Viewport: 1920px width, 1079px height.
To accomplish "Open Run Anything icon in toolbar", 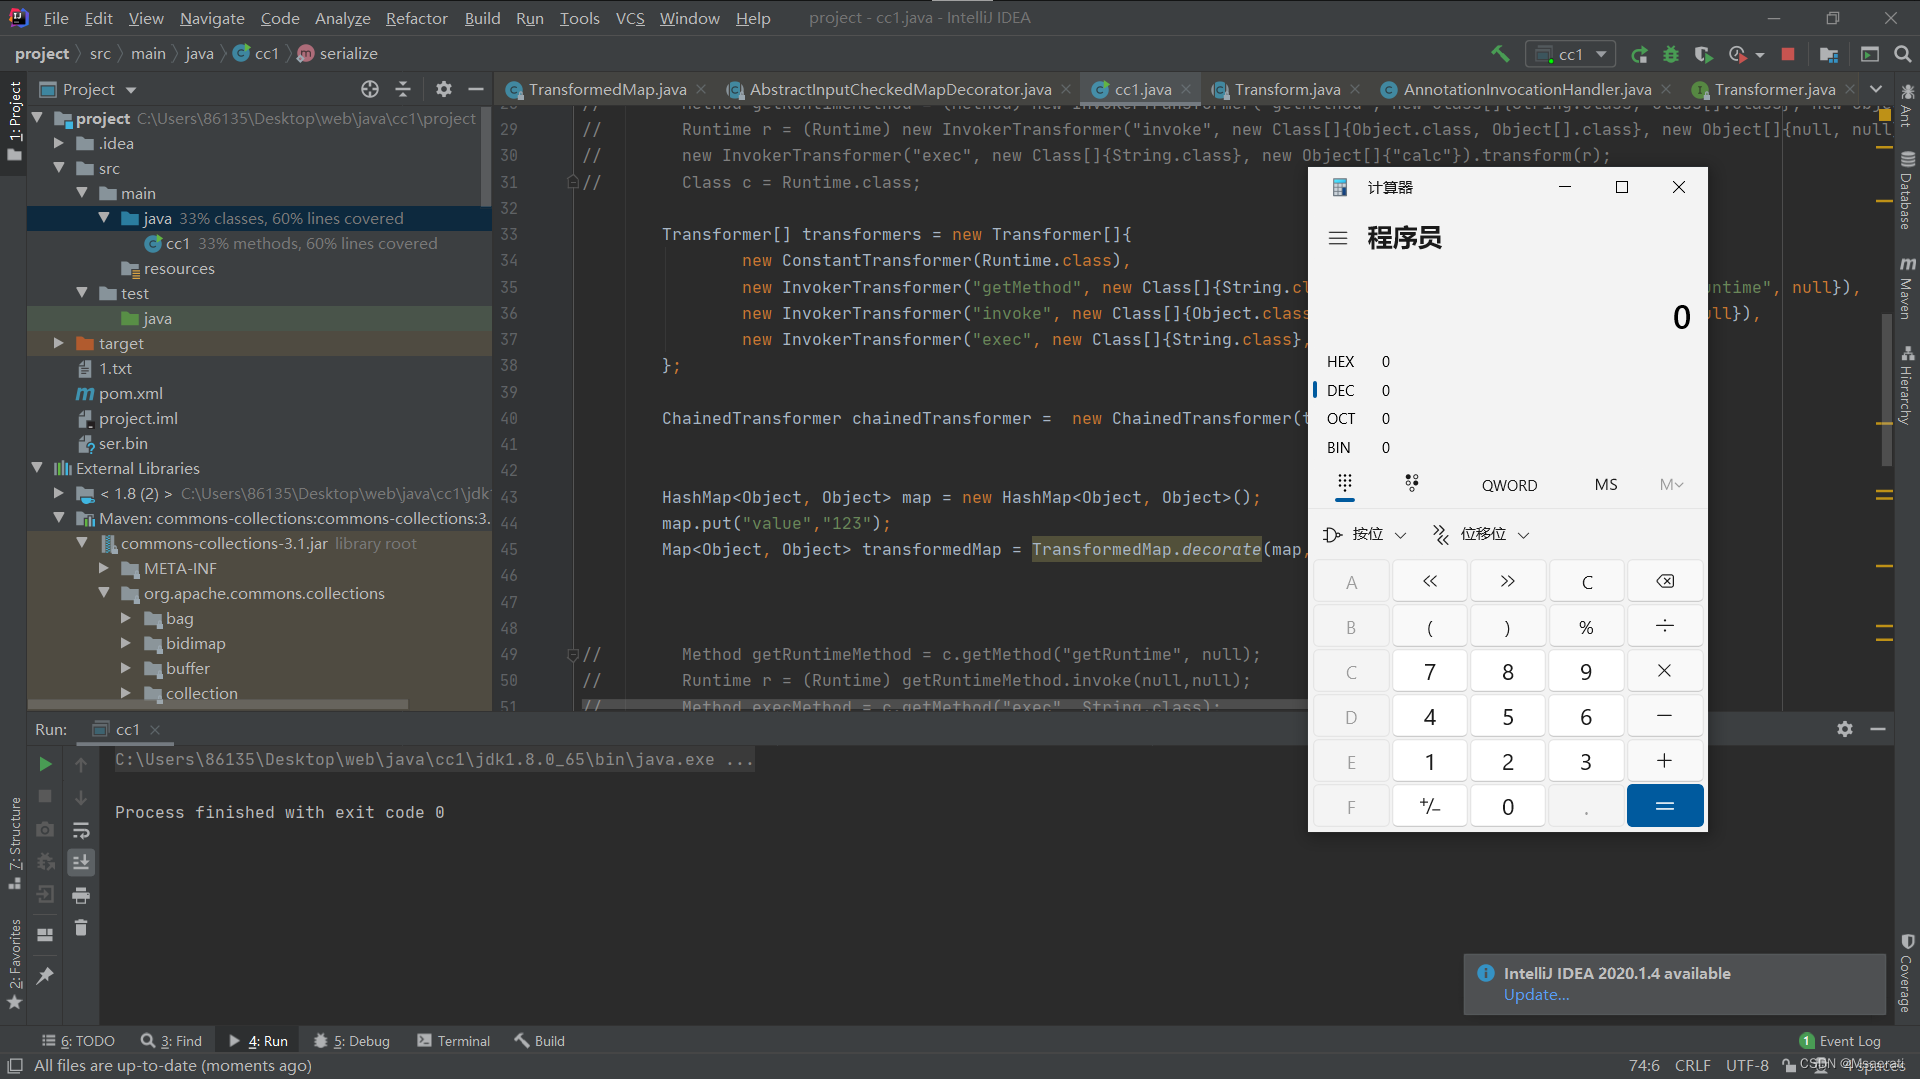I will tap(1870, 54).
